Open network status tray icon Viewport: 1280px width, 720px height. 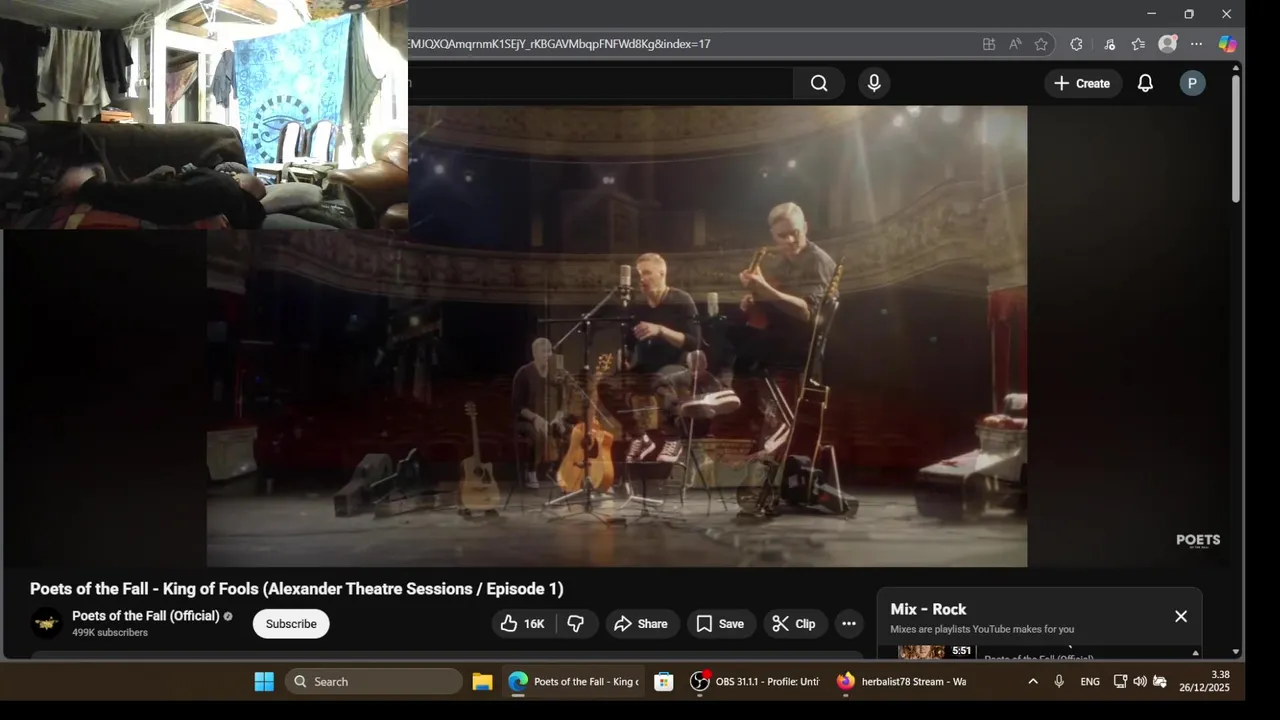point(1120,682)
